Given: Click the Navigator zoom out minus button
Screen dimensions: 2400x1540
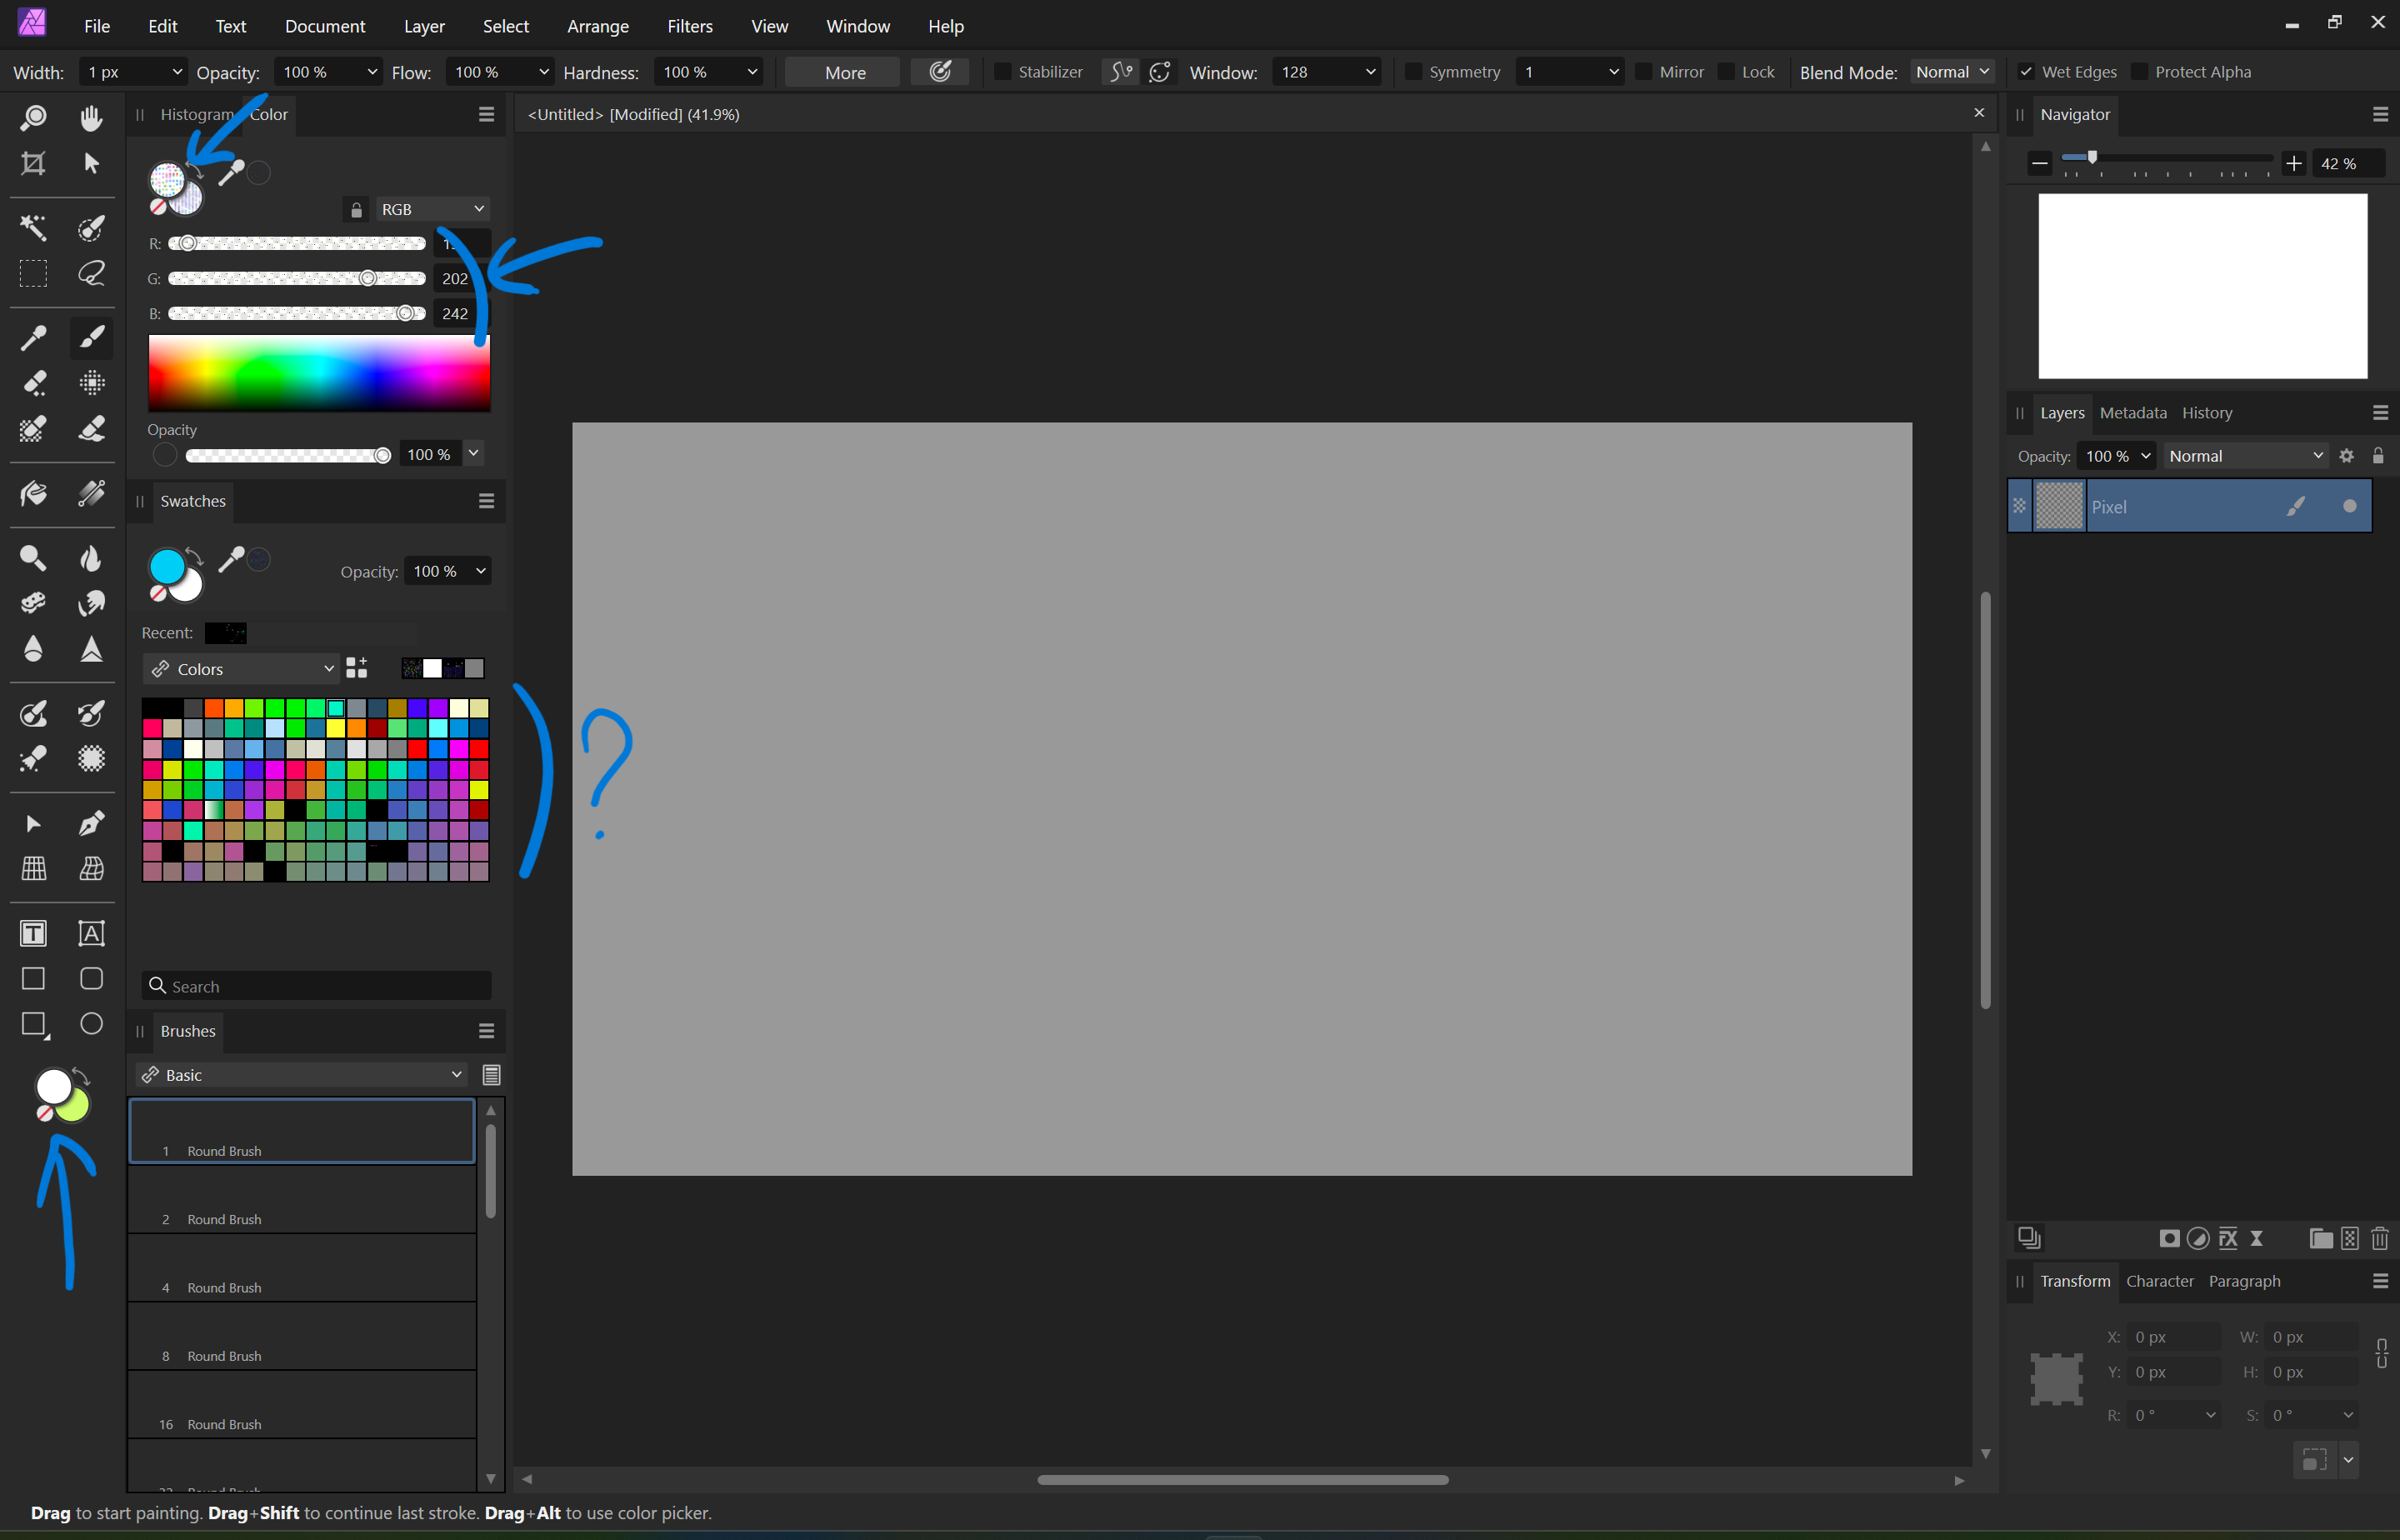Looking at the screenshot, I should click(x=2040, y=163).
